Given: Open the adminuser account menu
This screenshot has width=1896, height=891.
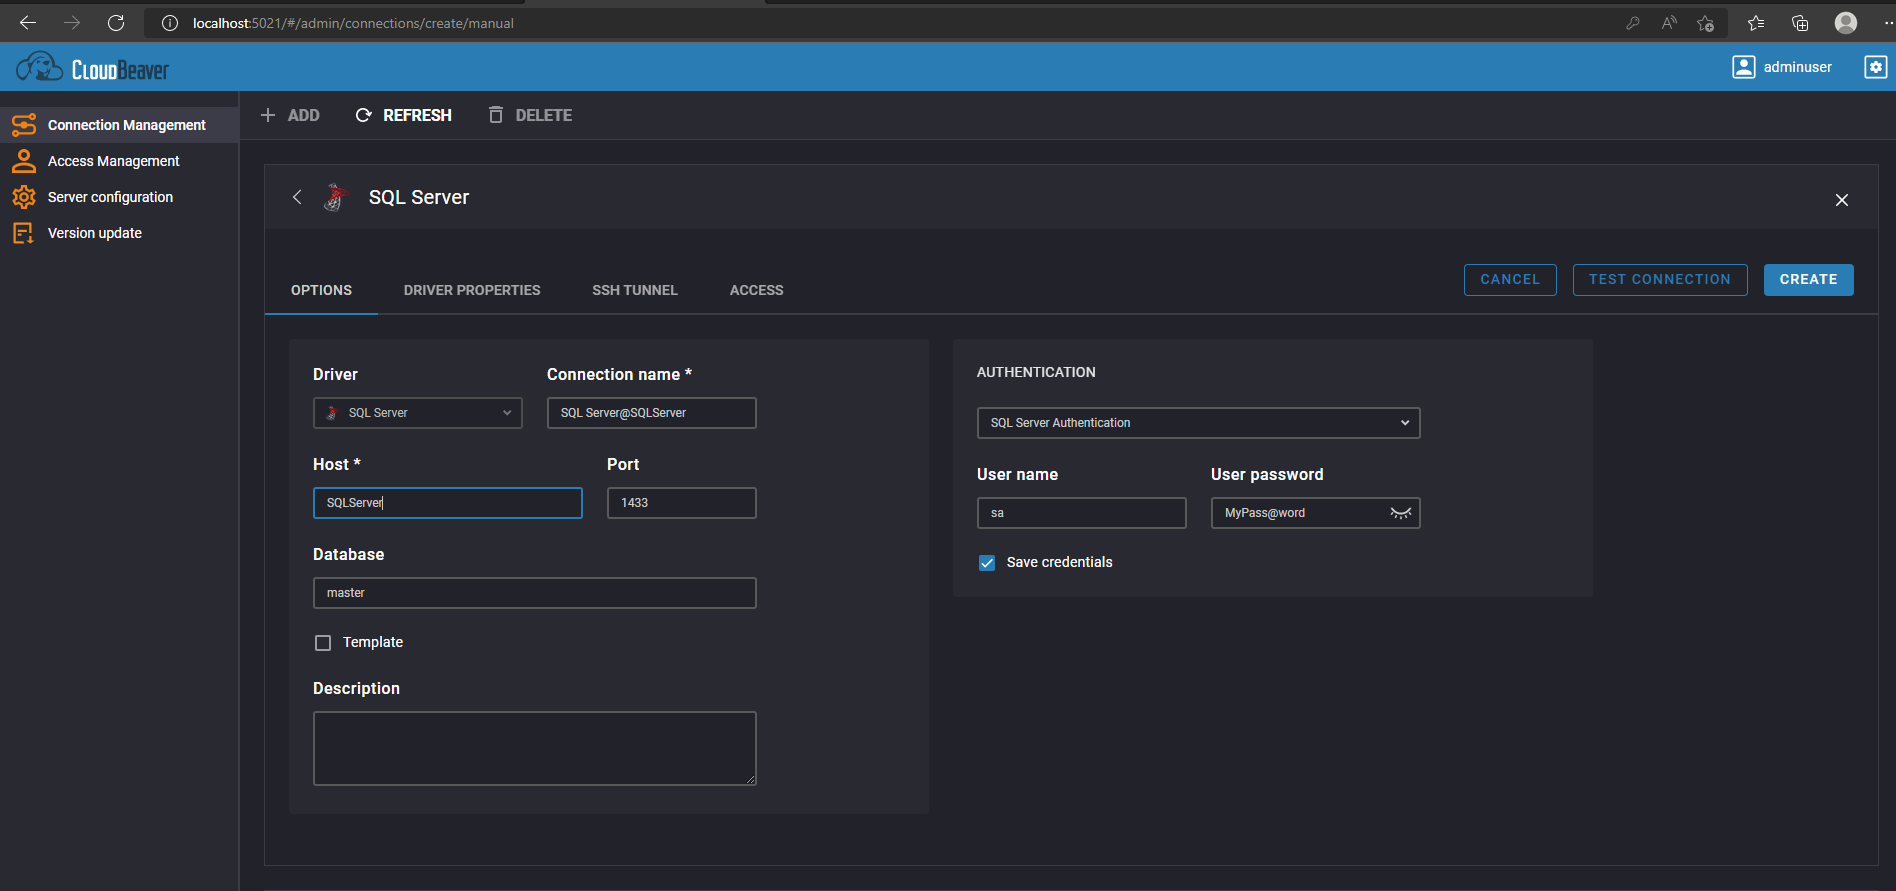Looking at the screenshot, I should [x=1783, y=67].
